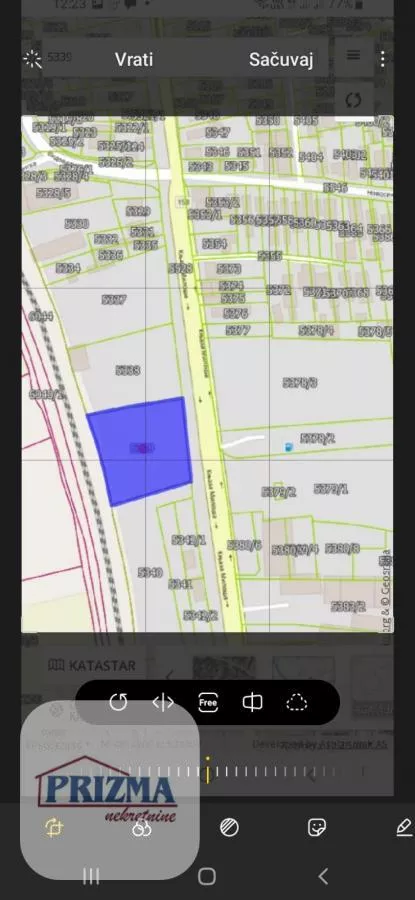Tap the straighten angle ruler slider
Image resolution: width=415 pixels, height=900 pixels.
click(207, 770)
